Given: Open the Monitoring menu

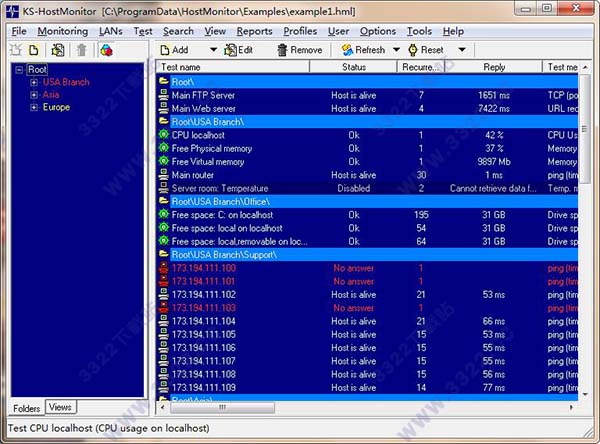Looking at the screenshot, I should 63,31.
